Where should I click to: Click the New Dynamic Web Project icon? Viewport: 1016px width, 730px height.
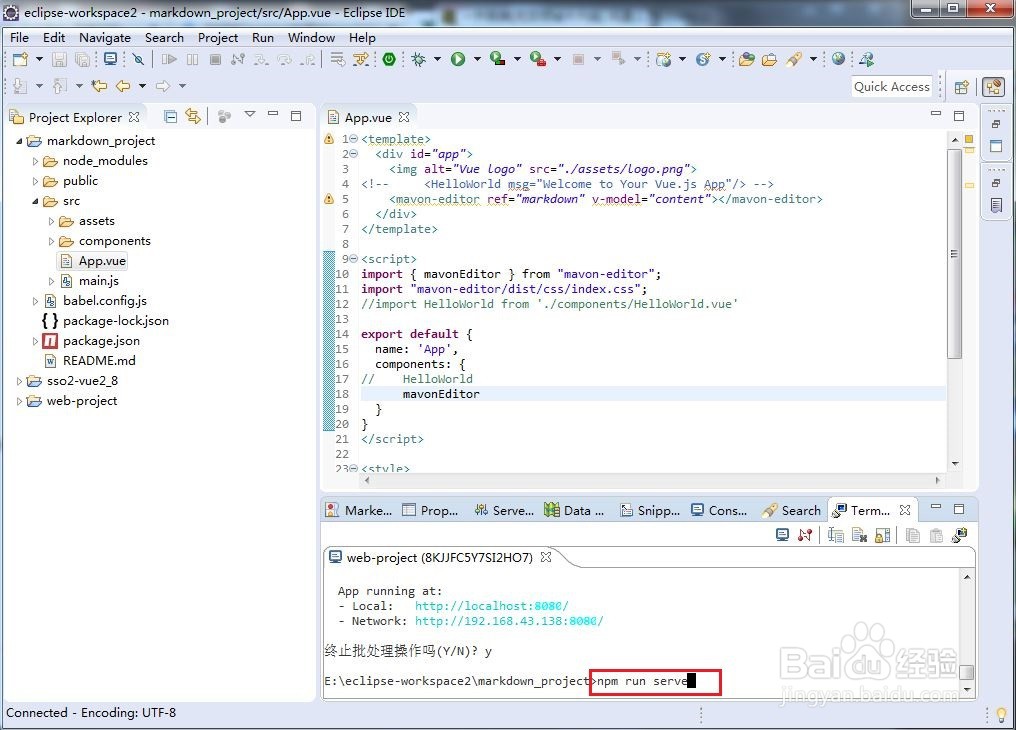pyautogui.click(x=664, y=60)
